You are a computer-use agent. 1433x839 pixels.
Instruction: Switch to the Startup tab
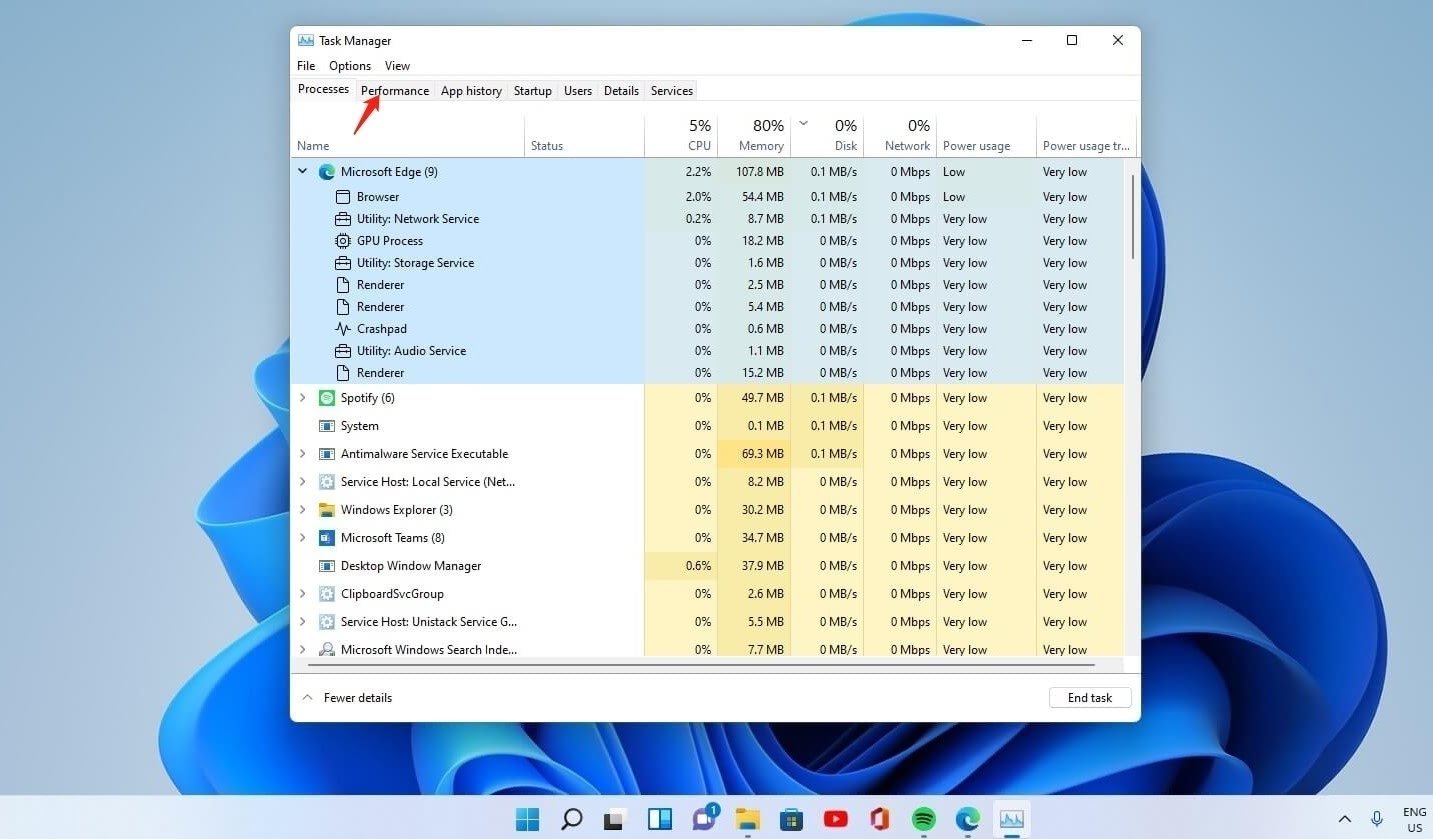533,91
